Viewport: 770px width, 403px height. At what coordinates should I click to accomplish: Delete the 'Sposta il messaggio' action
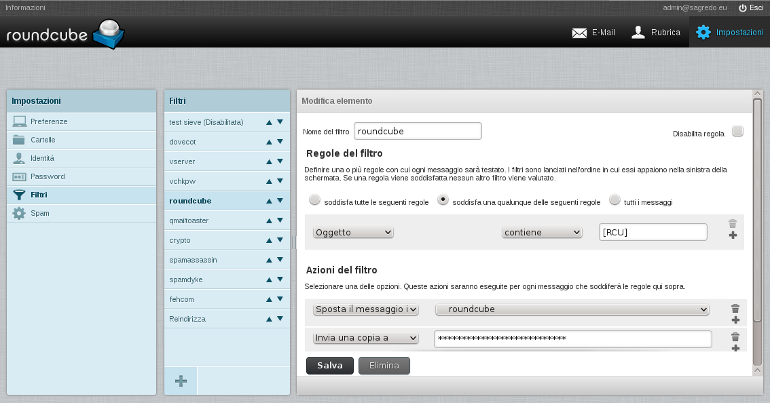pyautogui.click(x=735, y=308)
